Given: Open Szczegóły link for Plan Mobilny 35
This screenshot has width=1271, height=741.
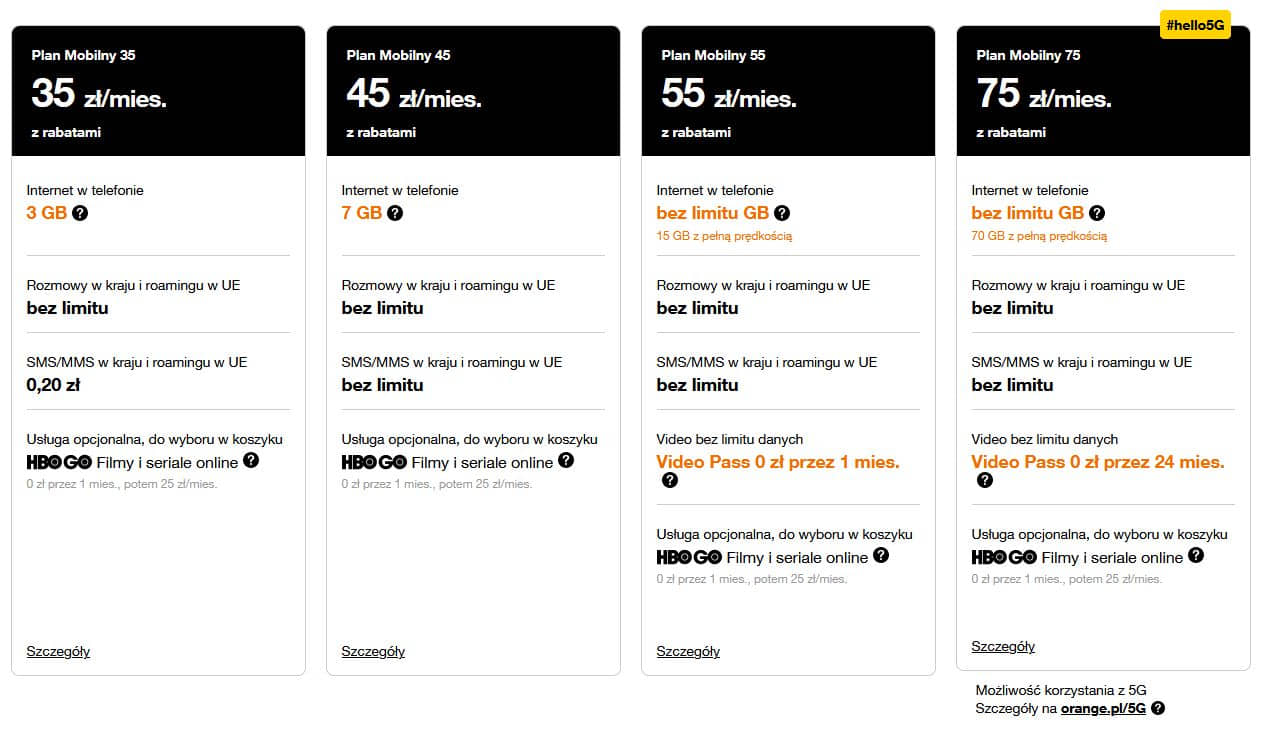Looking at the screenshot, I should (58, 651).
